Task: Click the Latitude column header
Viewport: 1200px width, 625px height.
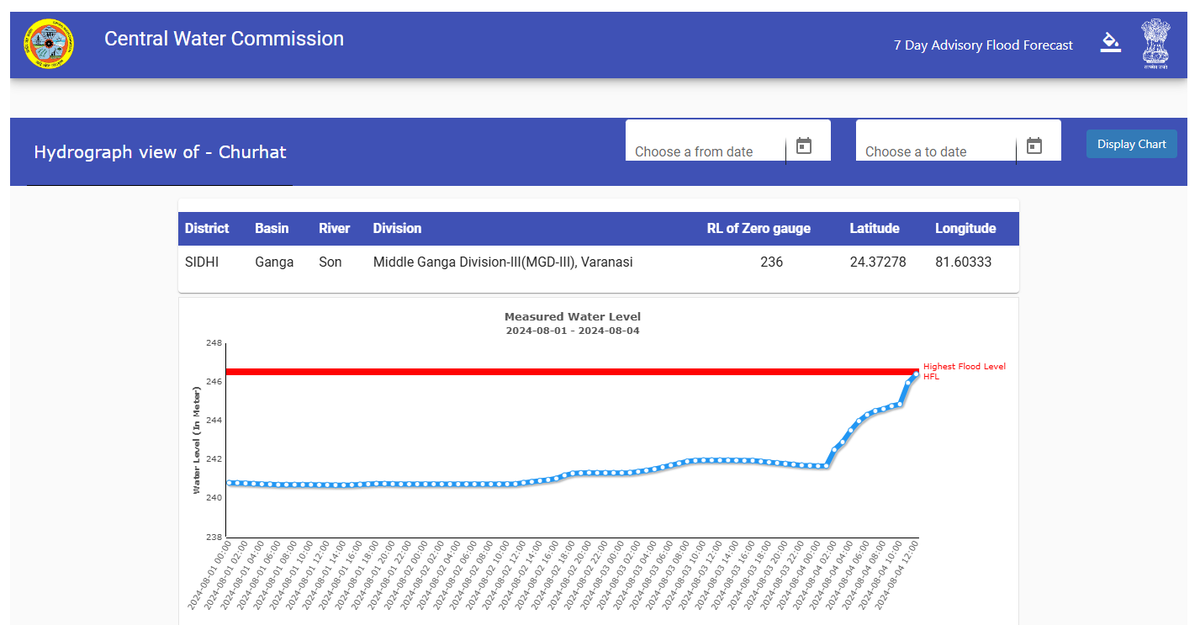Action: tap(875, 228)
